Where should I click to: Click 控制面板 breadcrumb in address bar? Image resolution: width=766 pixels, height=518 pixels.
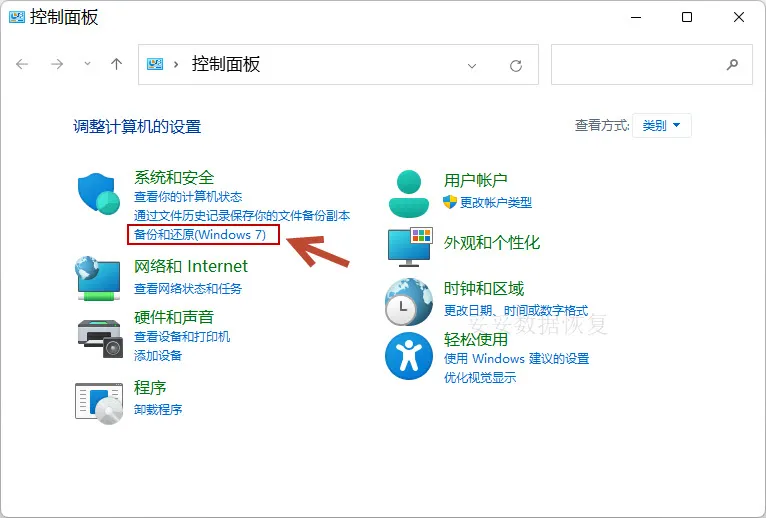[x=226, y=64]
